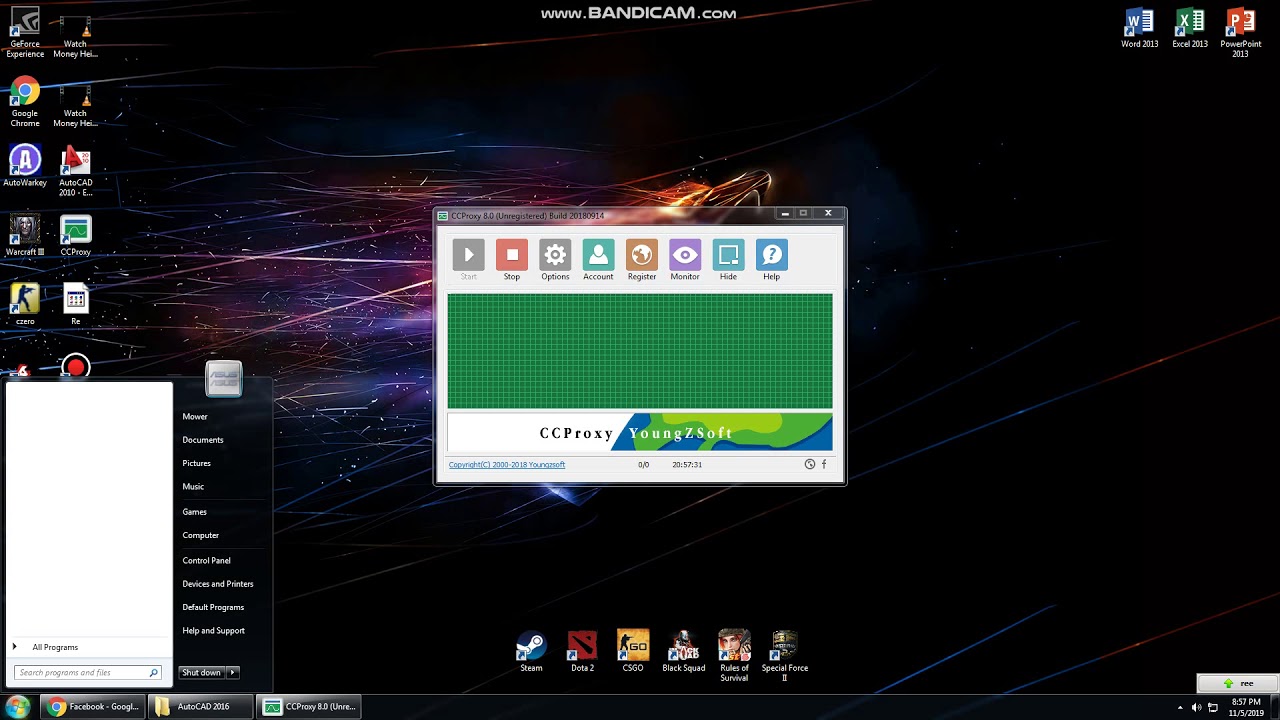Click the CCProxy YoungZSoft banner
The width and height of the screenshot is (1280, 720).
pyautogui.click(x=640, y=432)
